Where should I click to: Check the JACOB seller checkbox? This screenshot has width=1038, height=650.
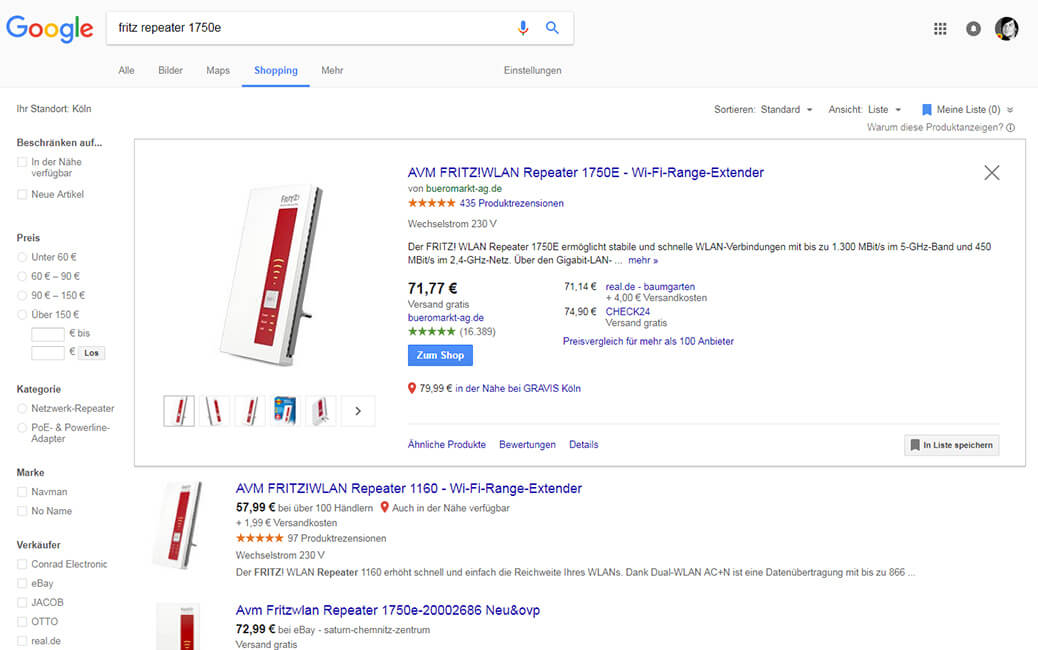[x=22, y=603]
